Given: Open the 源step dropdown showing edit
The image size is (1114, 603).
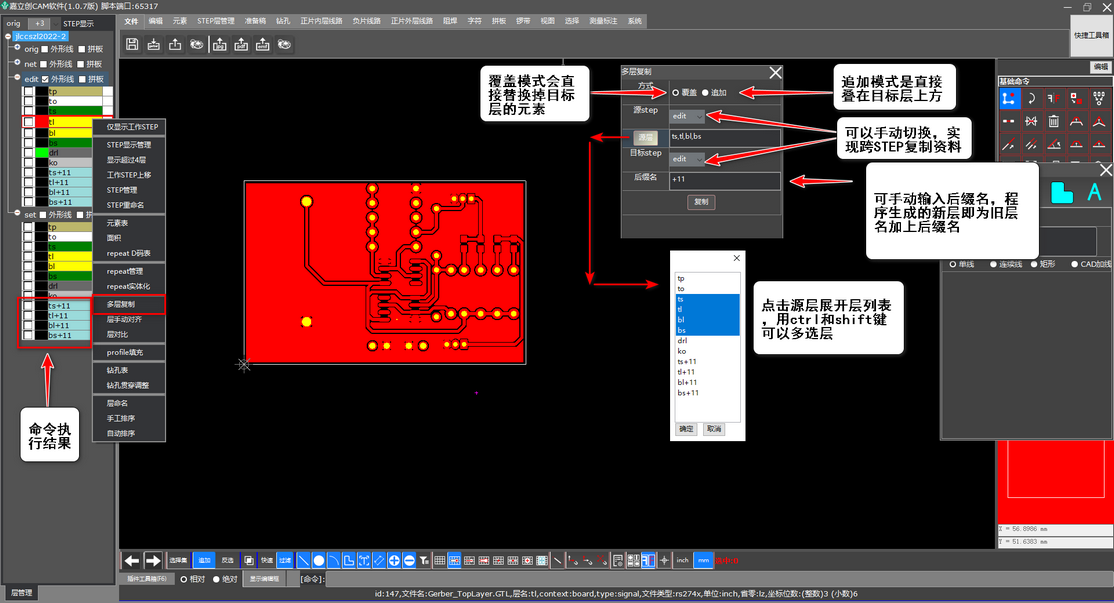Looking at the screenshot, I should pyautogui.click(x=687, y=116).
